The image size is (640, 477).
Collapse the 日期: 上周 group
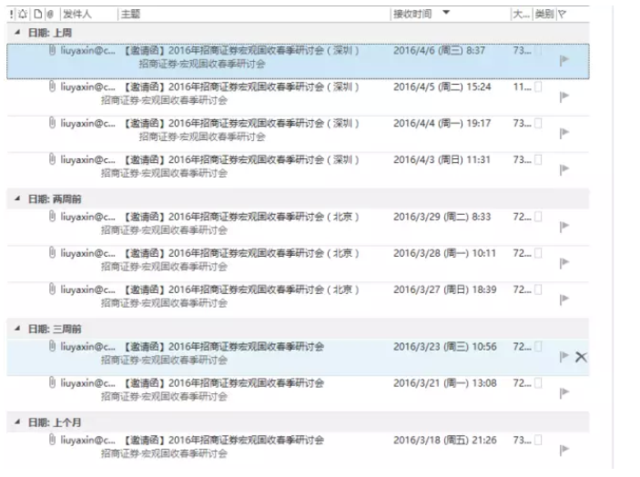coord(17,34)
